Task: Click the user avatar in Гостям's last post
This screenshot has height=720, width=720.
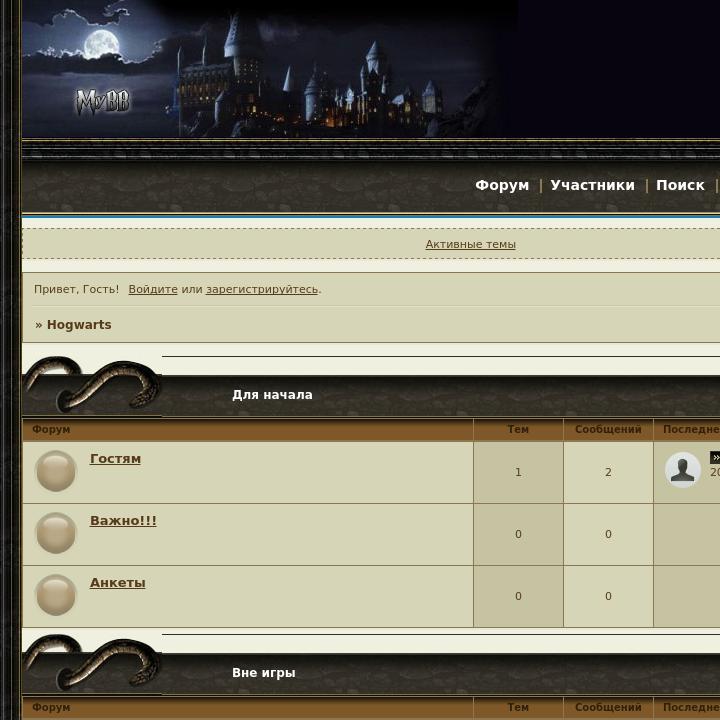Action: point(683,470)
